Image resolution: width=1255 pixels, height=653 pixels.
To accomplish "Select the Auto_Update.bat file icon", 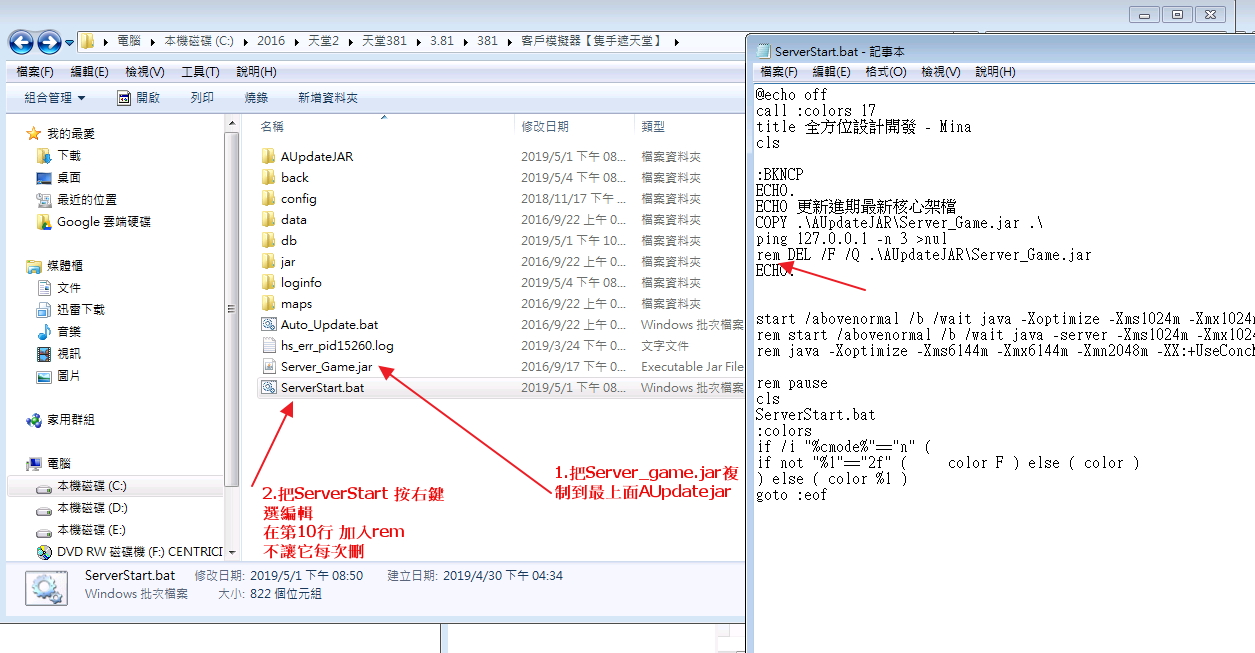I will coord(268,325).
